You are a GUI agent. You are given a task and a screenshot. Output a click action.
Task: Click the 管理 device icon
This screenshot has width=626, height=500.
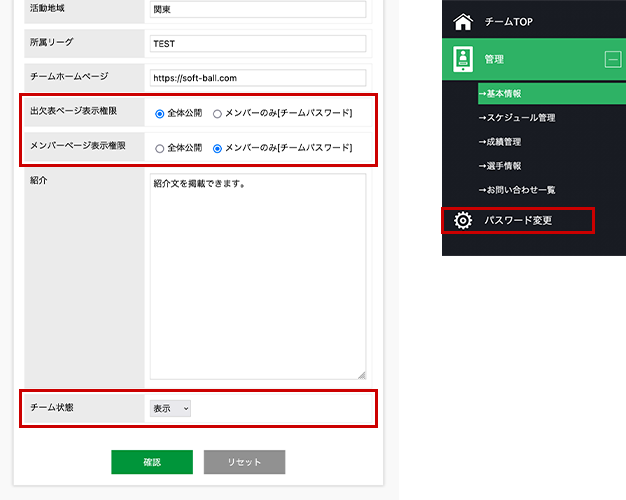(462, 60)
